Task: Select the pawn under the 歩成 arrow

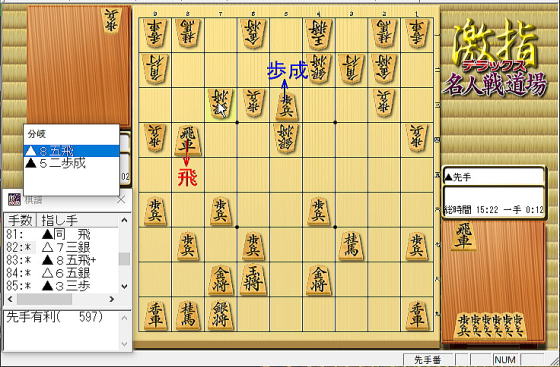Action: [286, 106]
